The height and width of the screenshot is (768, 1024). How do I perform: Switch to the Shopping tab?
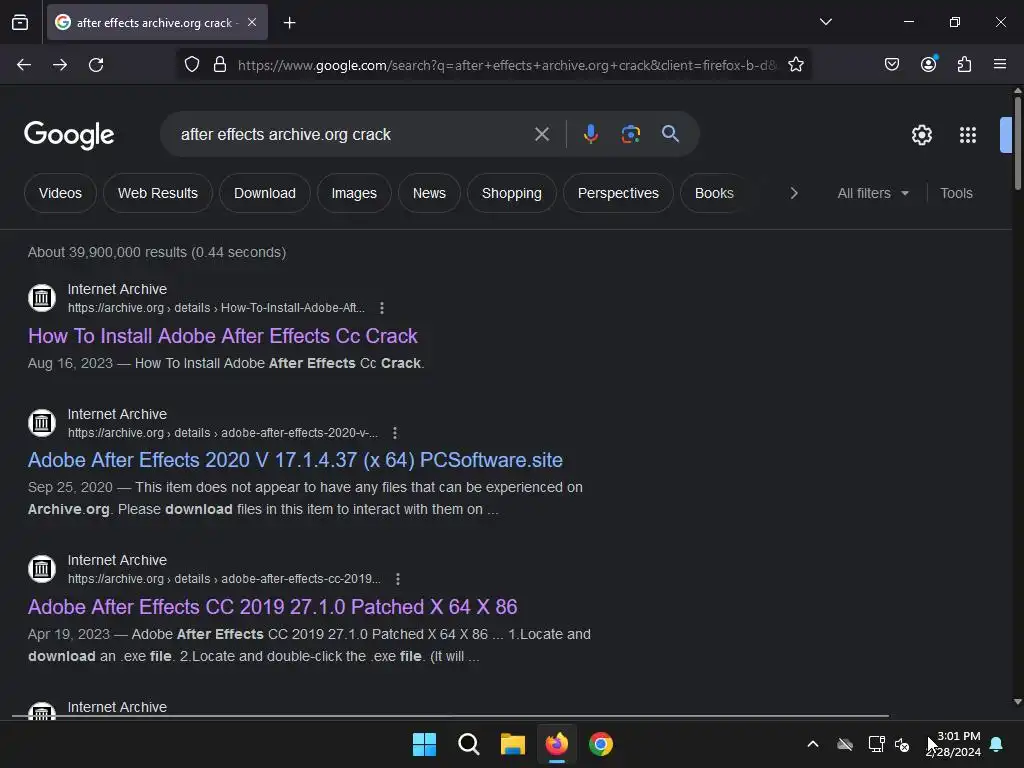click(x=511, y=193)
